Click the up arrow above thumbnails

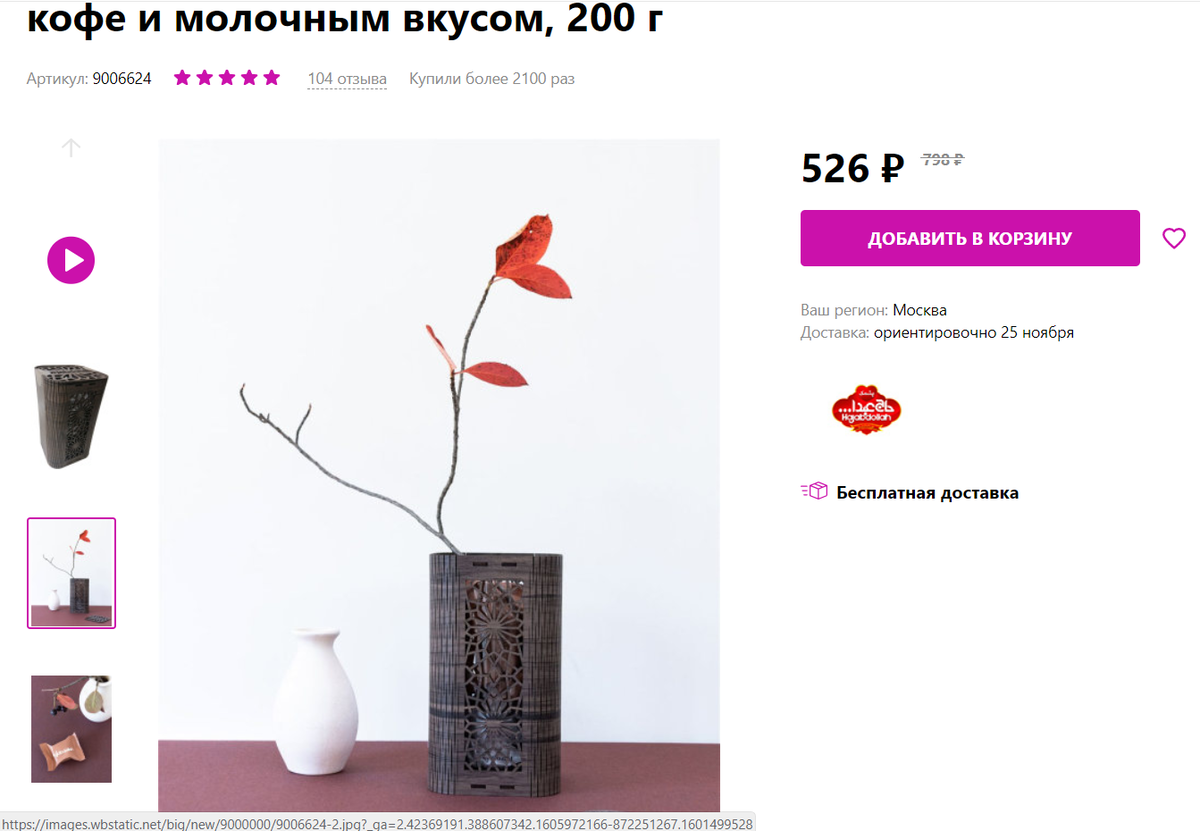click(71, 148)
